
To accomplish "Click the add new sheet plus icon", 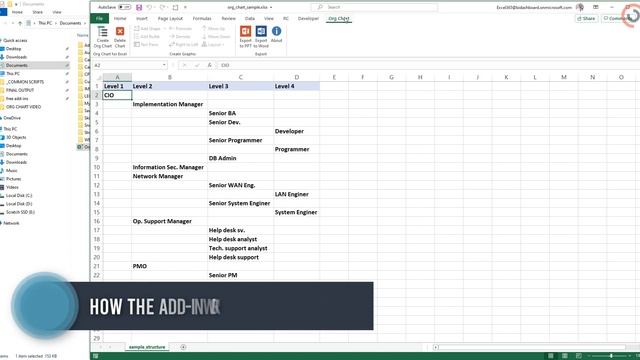I will tap(183, 347).
